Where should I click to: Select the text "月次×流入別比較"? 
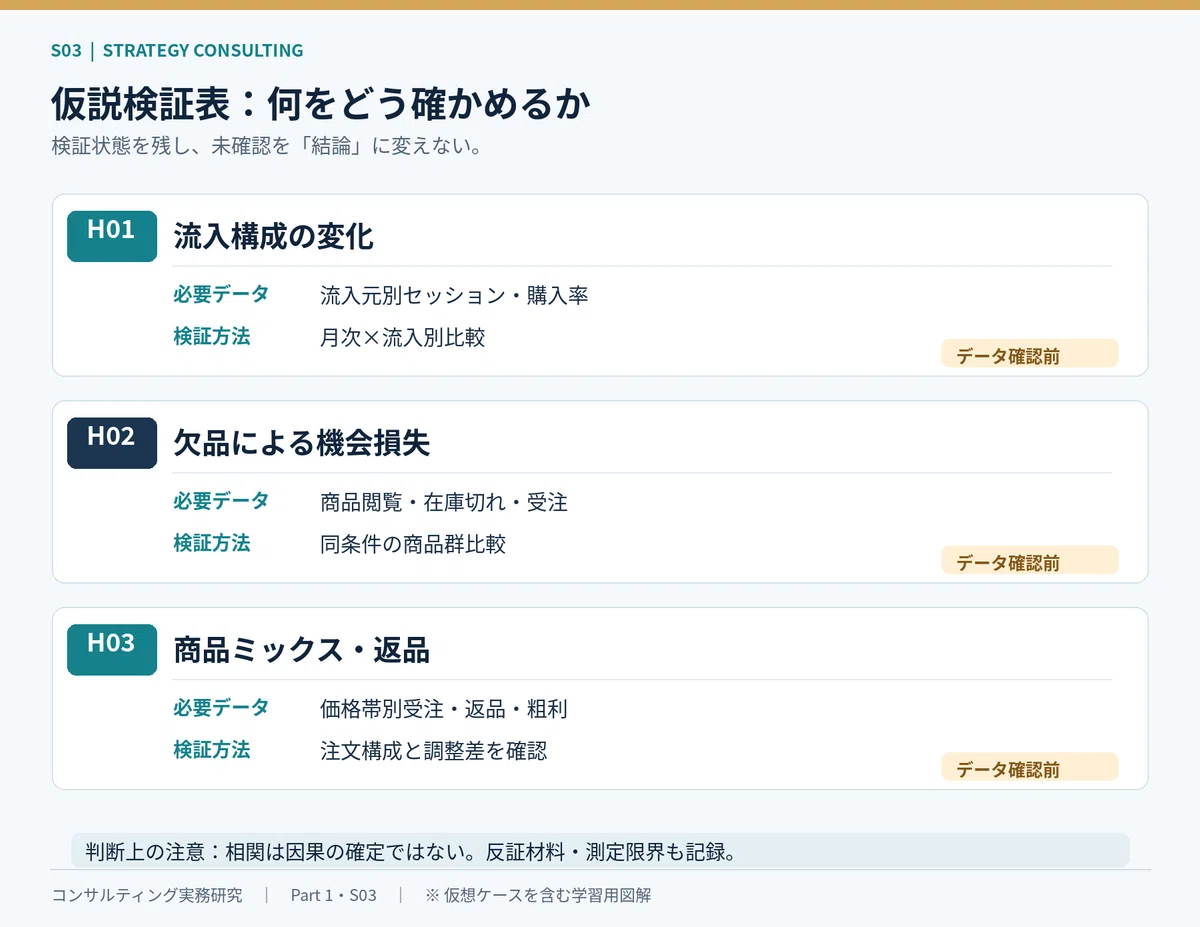(x=402, y=337)
